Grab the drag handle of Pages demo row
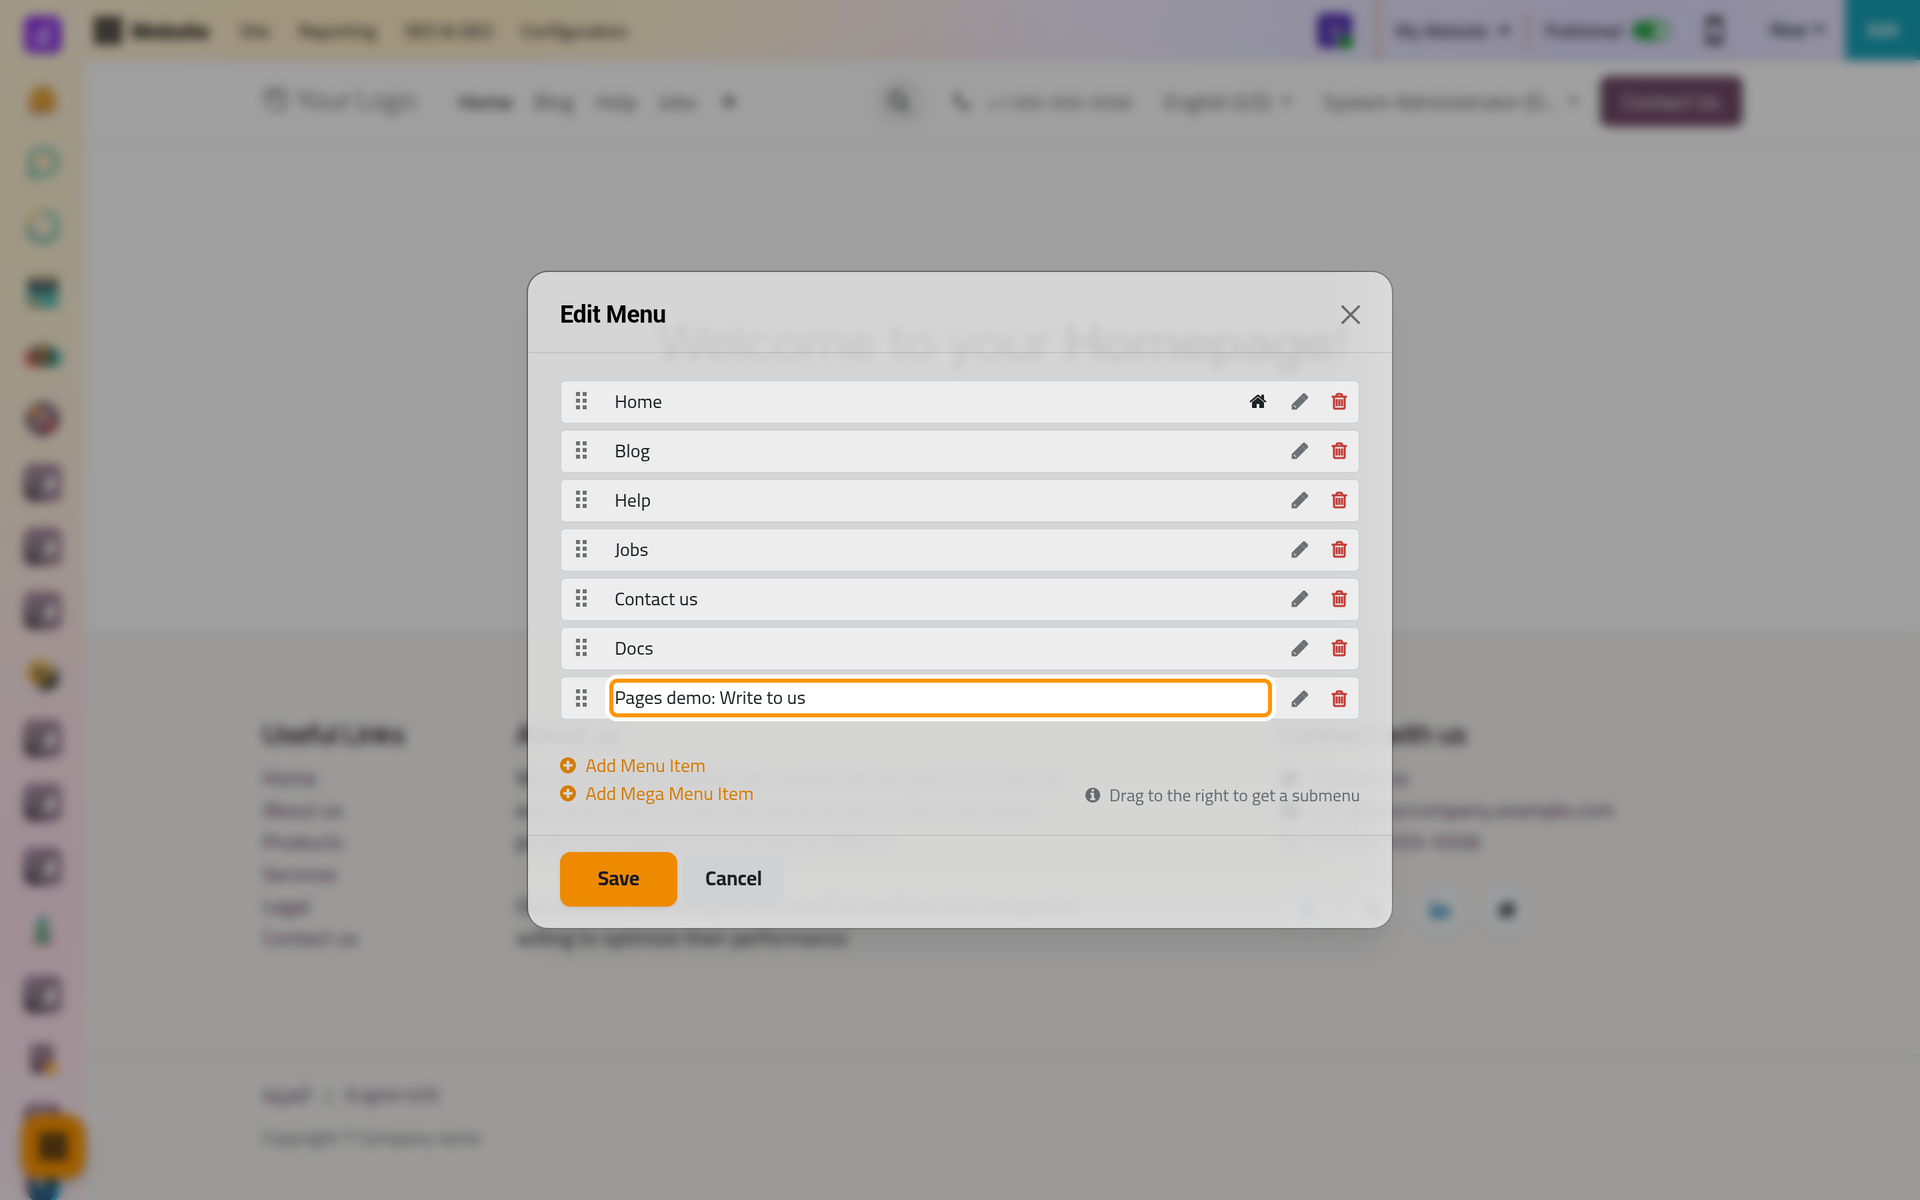Image resolution: width=1920 pixels, height=1200 pixels. tap(581, 698)
